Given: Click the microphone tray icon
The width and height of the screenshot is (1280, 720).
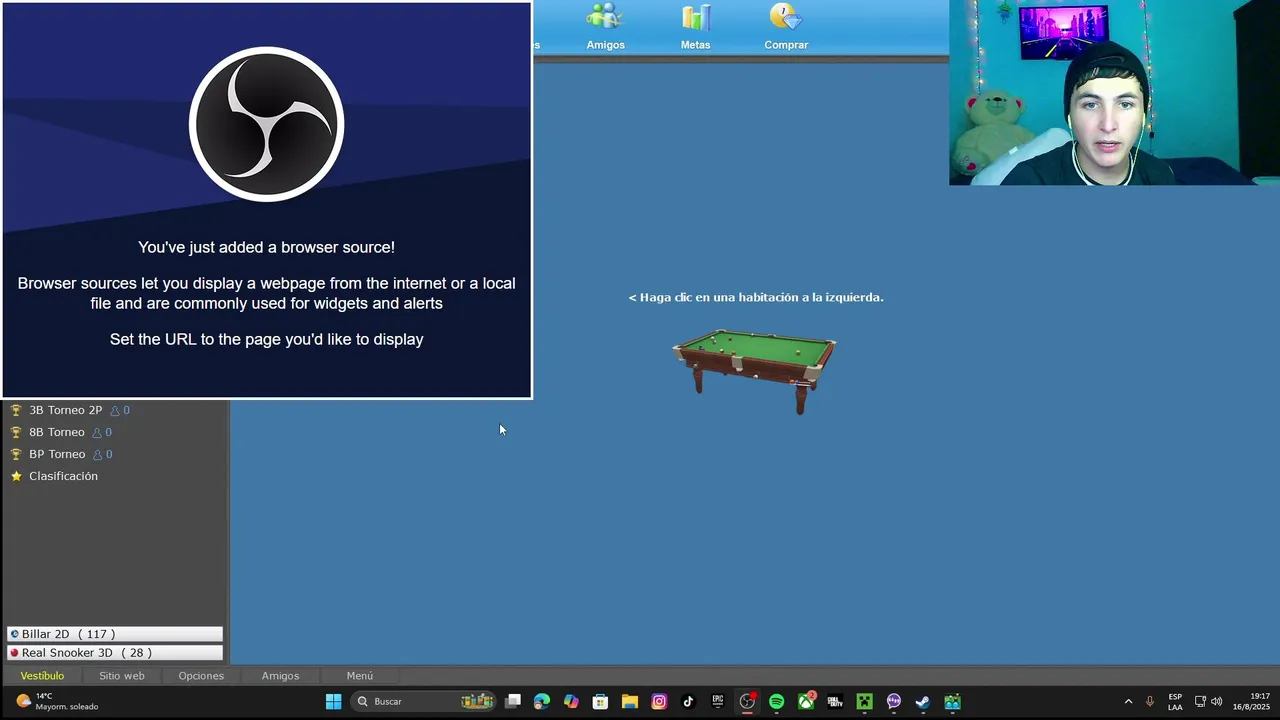Looking at the screenshot, I should [1150, 702].
